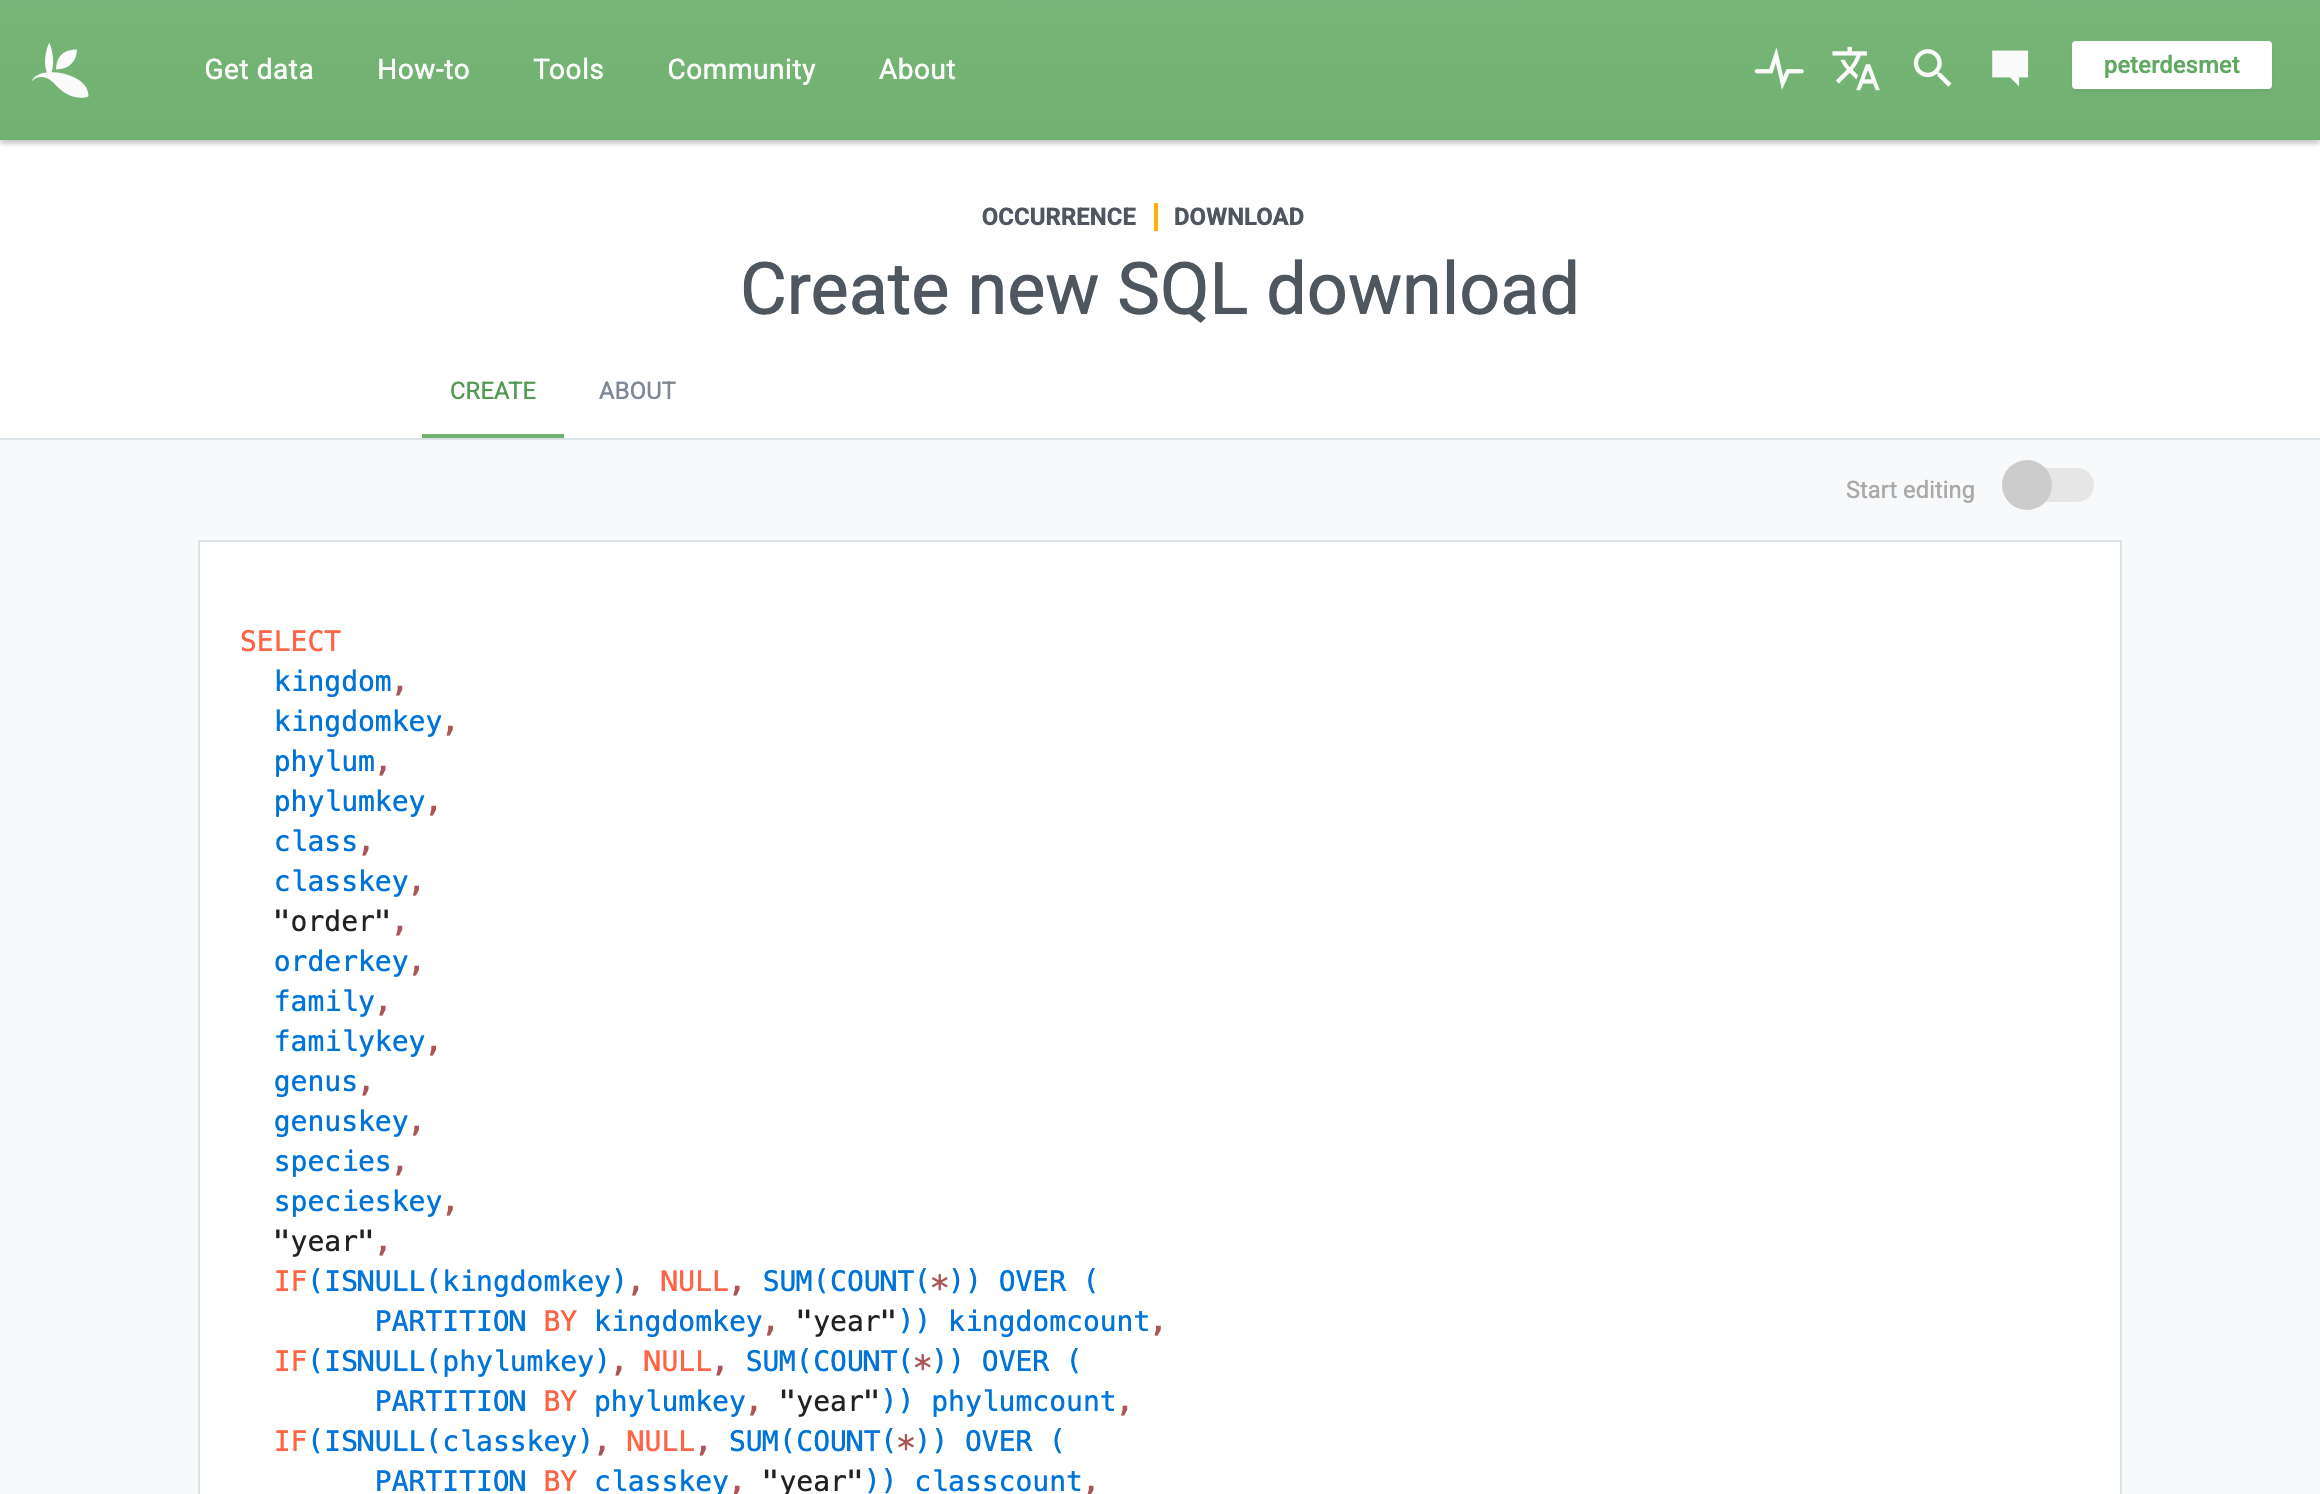2320x1494 pixels.
Task: Open the language translation icon
Action: [x=1856, y=69]
